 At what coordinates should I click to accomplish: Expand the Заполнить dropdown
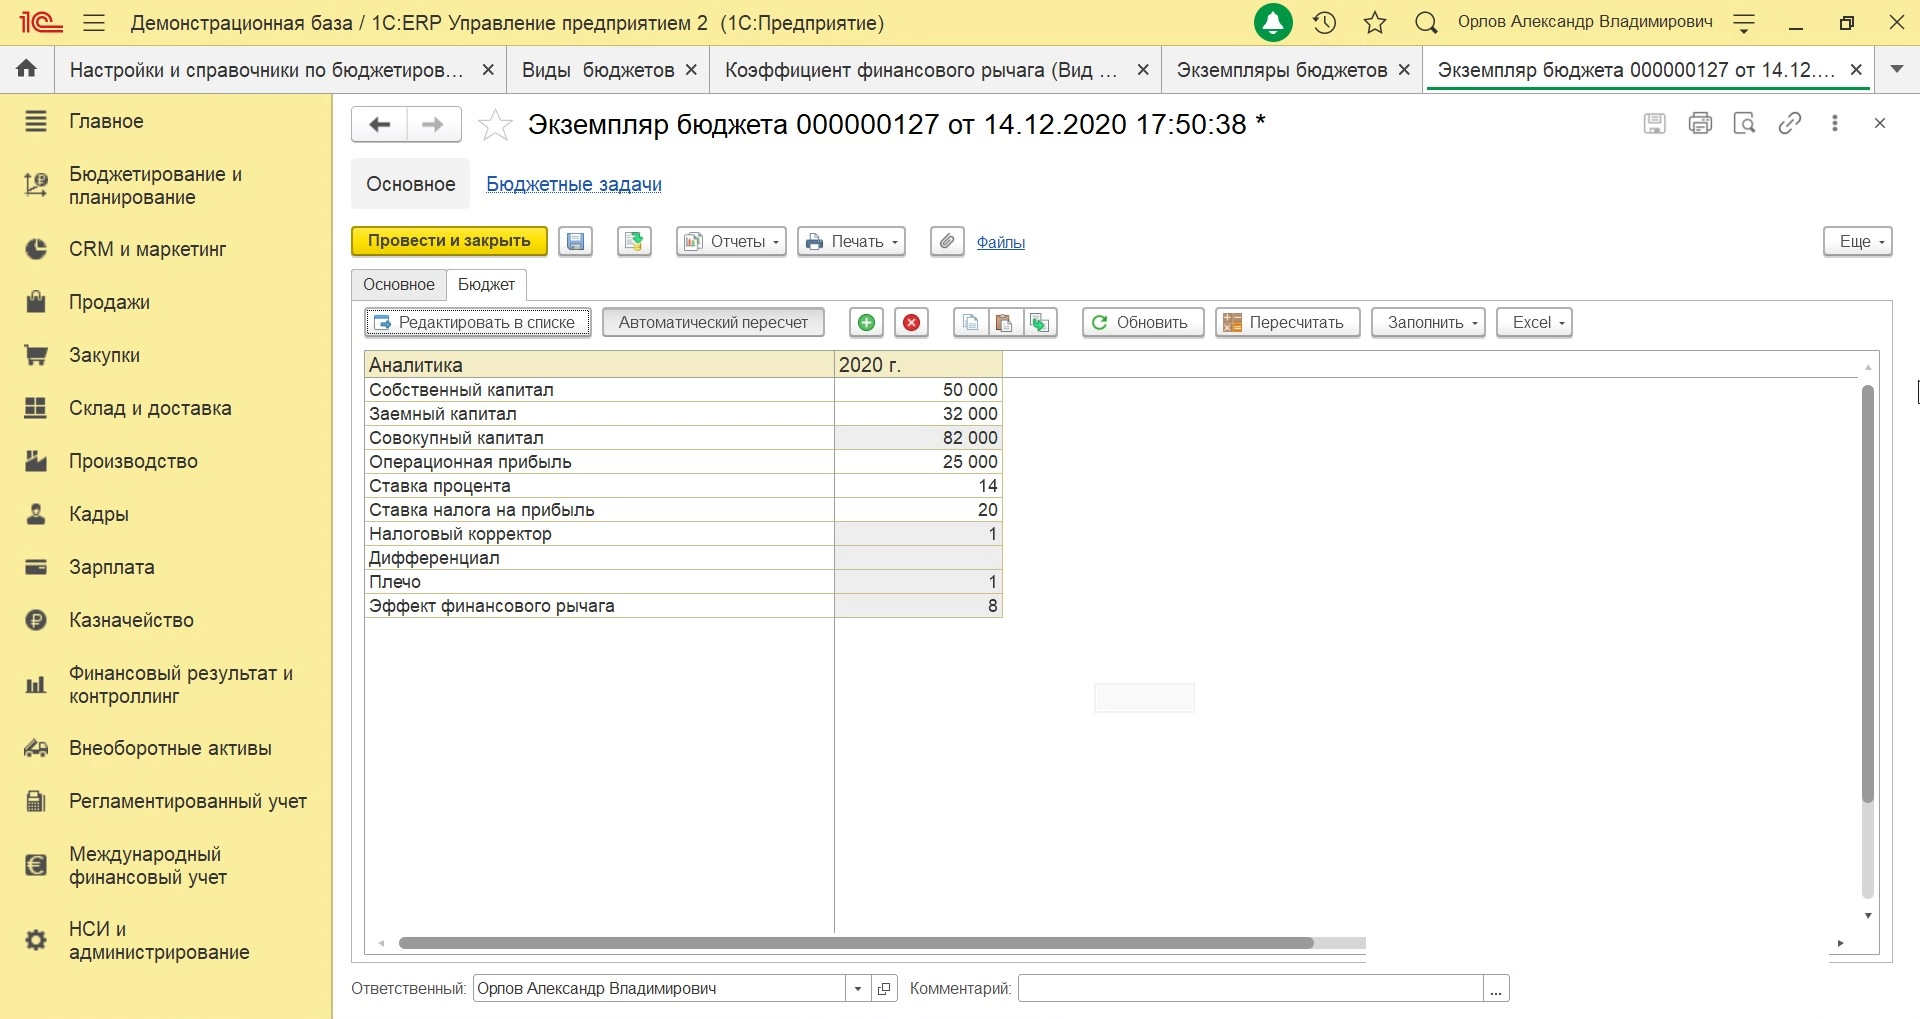(1427, 323)
